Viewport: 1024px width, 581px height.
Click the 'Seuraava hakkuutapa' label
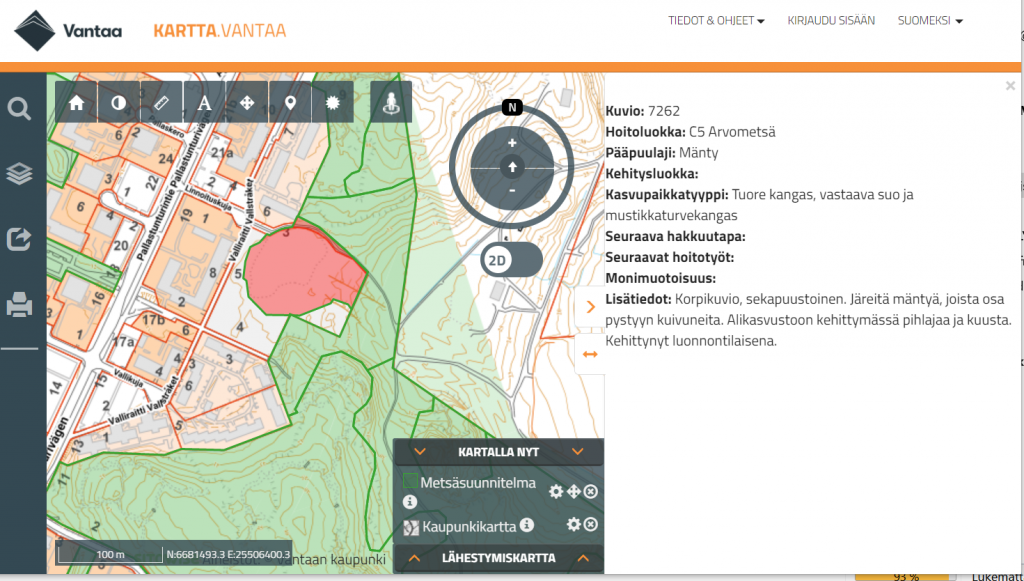pyautogui.click(x=675, y=236)
